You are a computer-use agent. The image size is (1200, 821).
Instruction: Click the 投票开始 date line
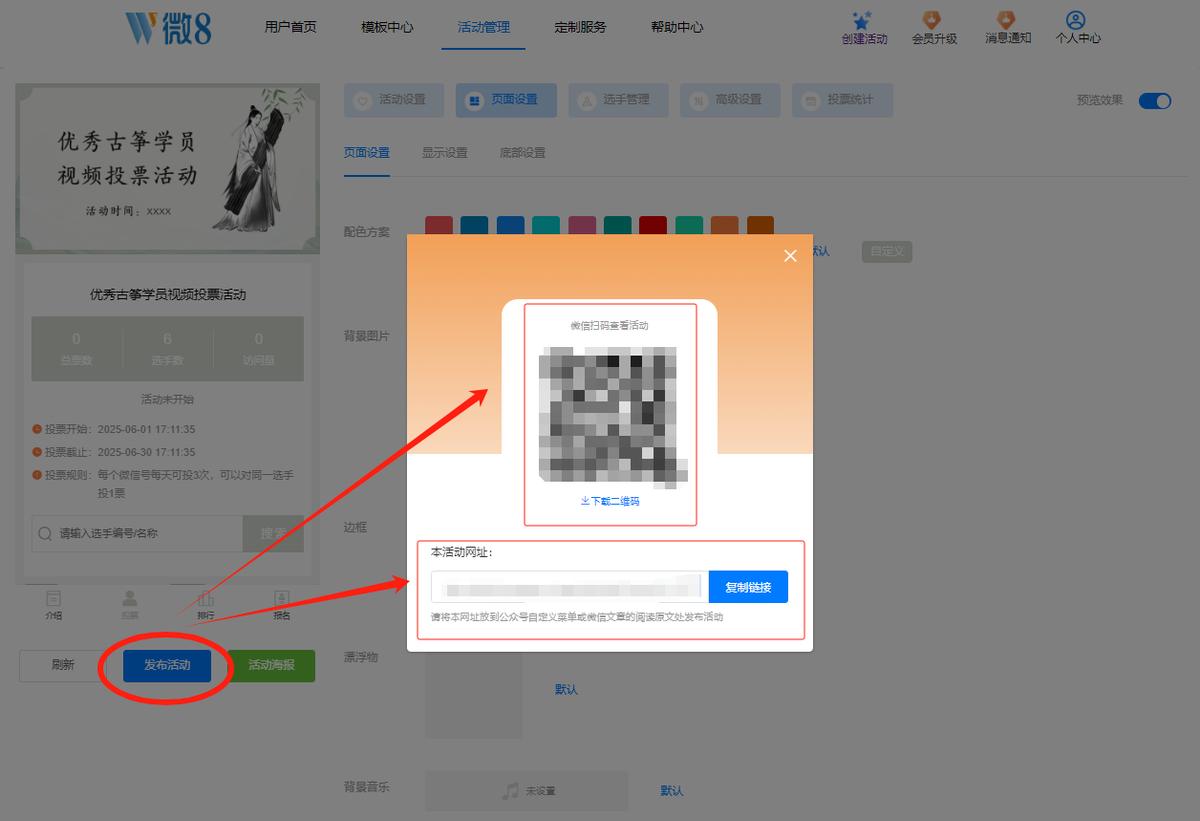[x=114, y=429]
